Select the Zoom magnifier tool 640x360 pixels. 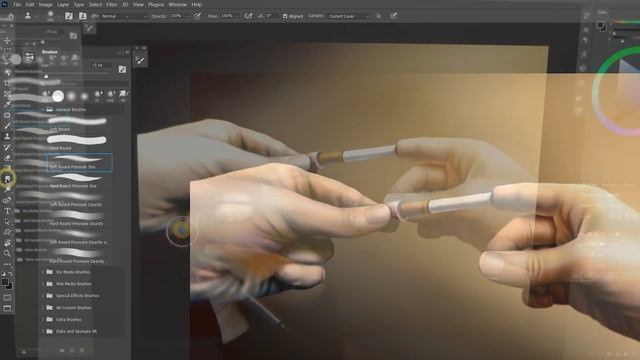point(7,253)
